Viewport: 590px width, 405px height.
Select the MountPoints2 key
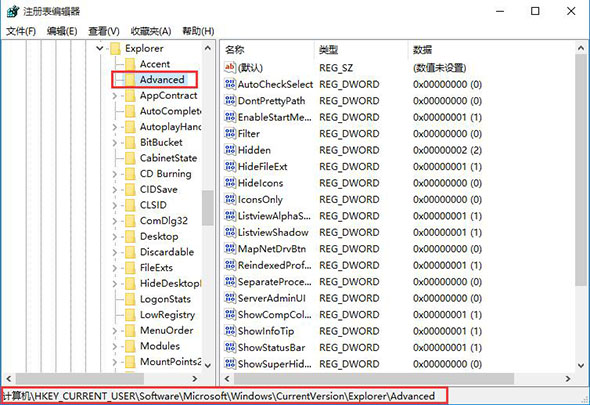pos(171,362)
